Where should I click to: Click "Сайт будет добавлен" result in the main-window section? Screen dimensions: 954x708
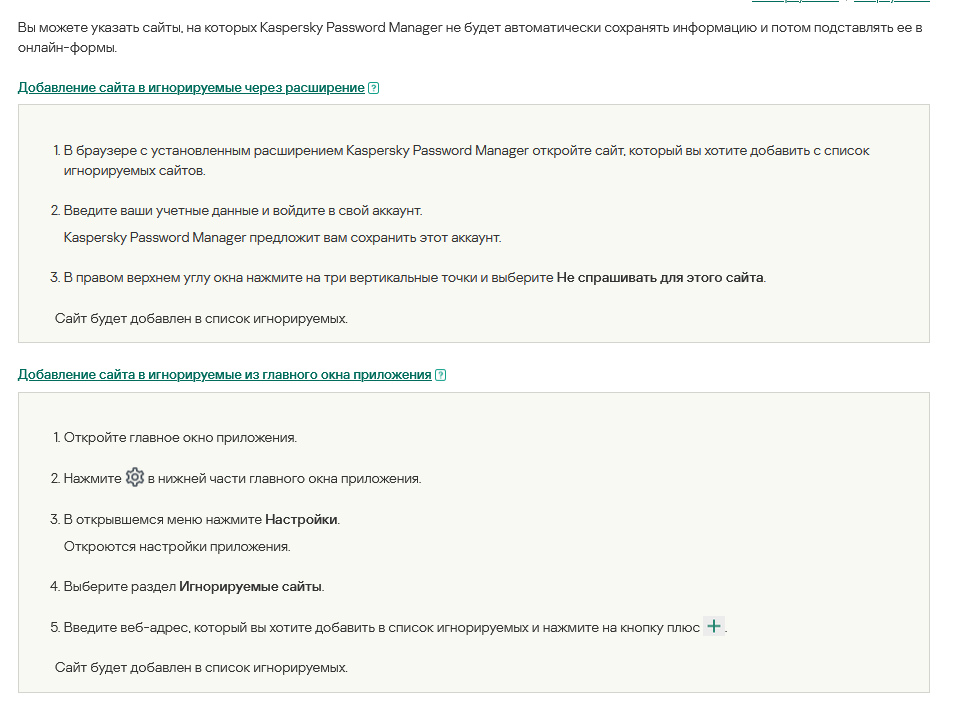(201, 667)
